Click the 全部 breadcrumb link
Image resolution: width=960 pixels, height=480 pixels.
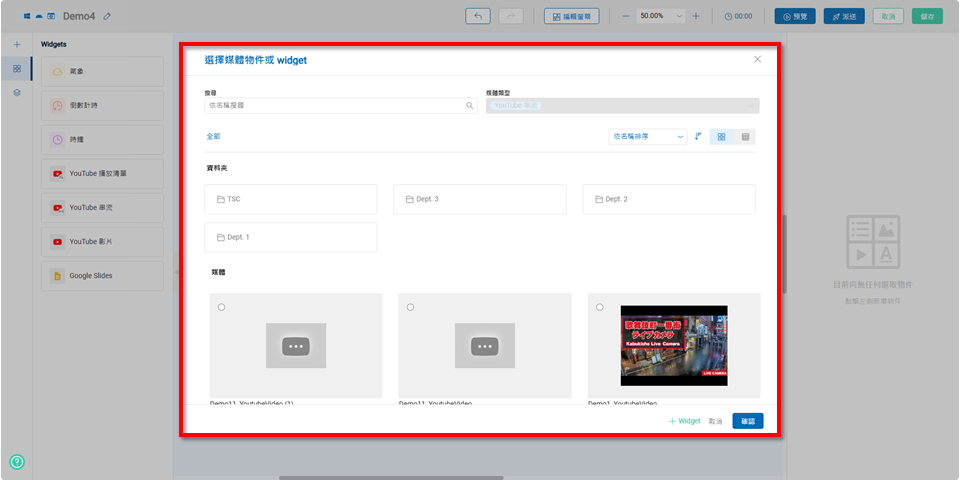click(214, 136)
